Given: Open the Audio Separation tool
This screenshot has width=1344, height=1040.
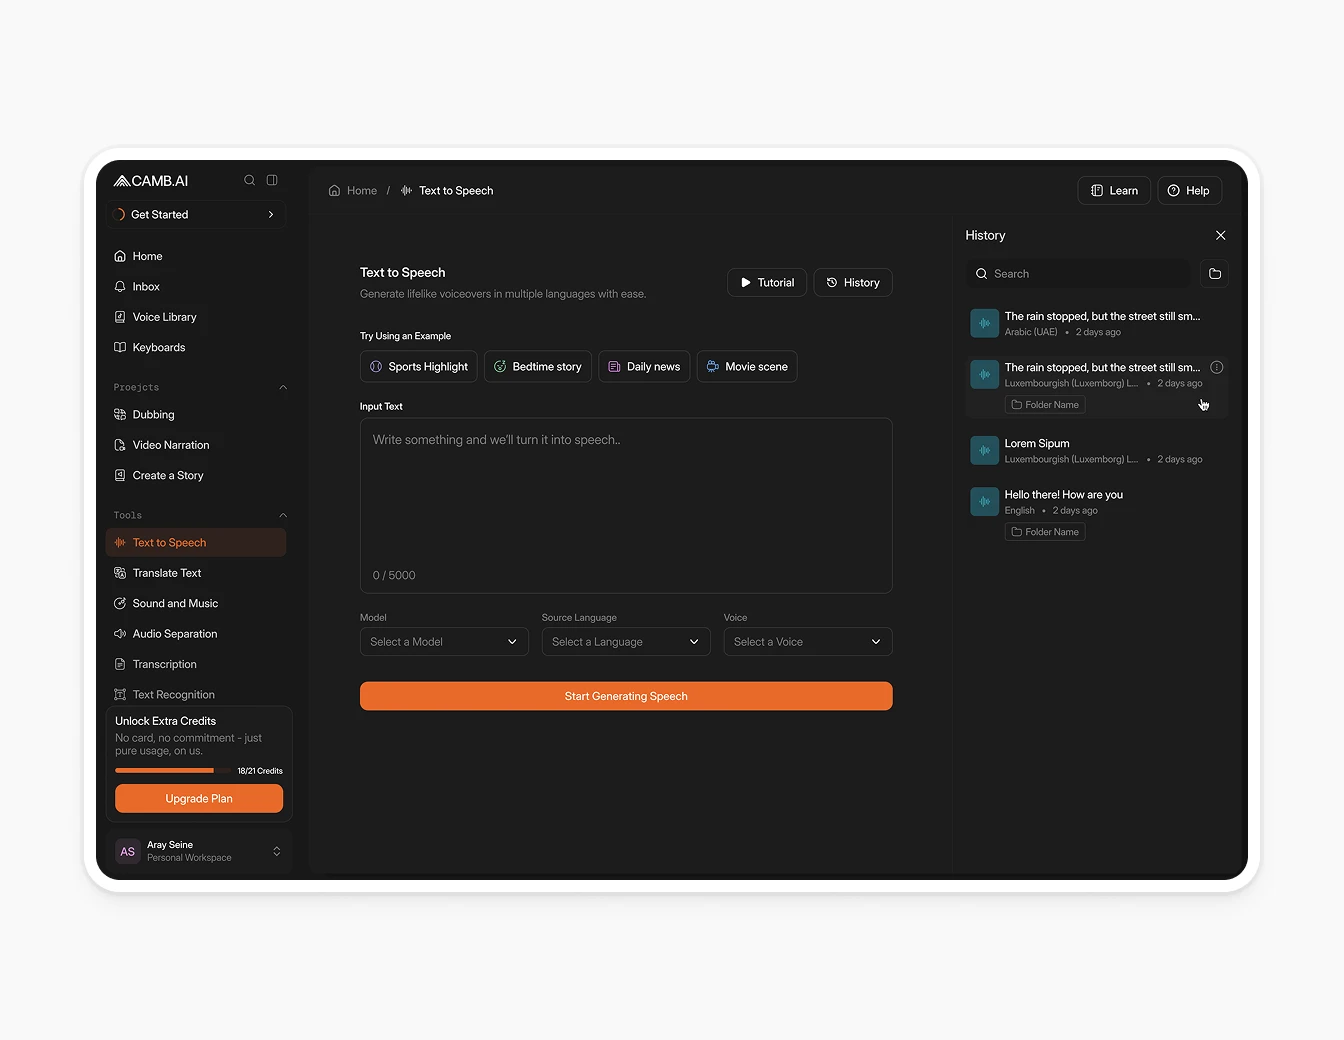Looking at the screenshot, I should pos(174,634).
